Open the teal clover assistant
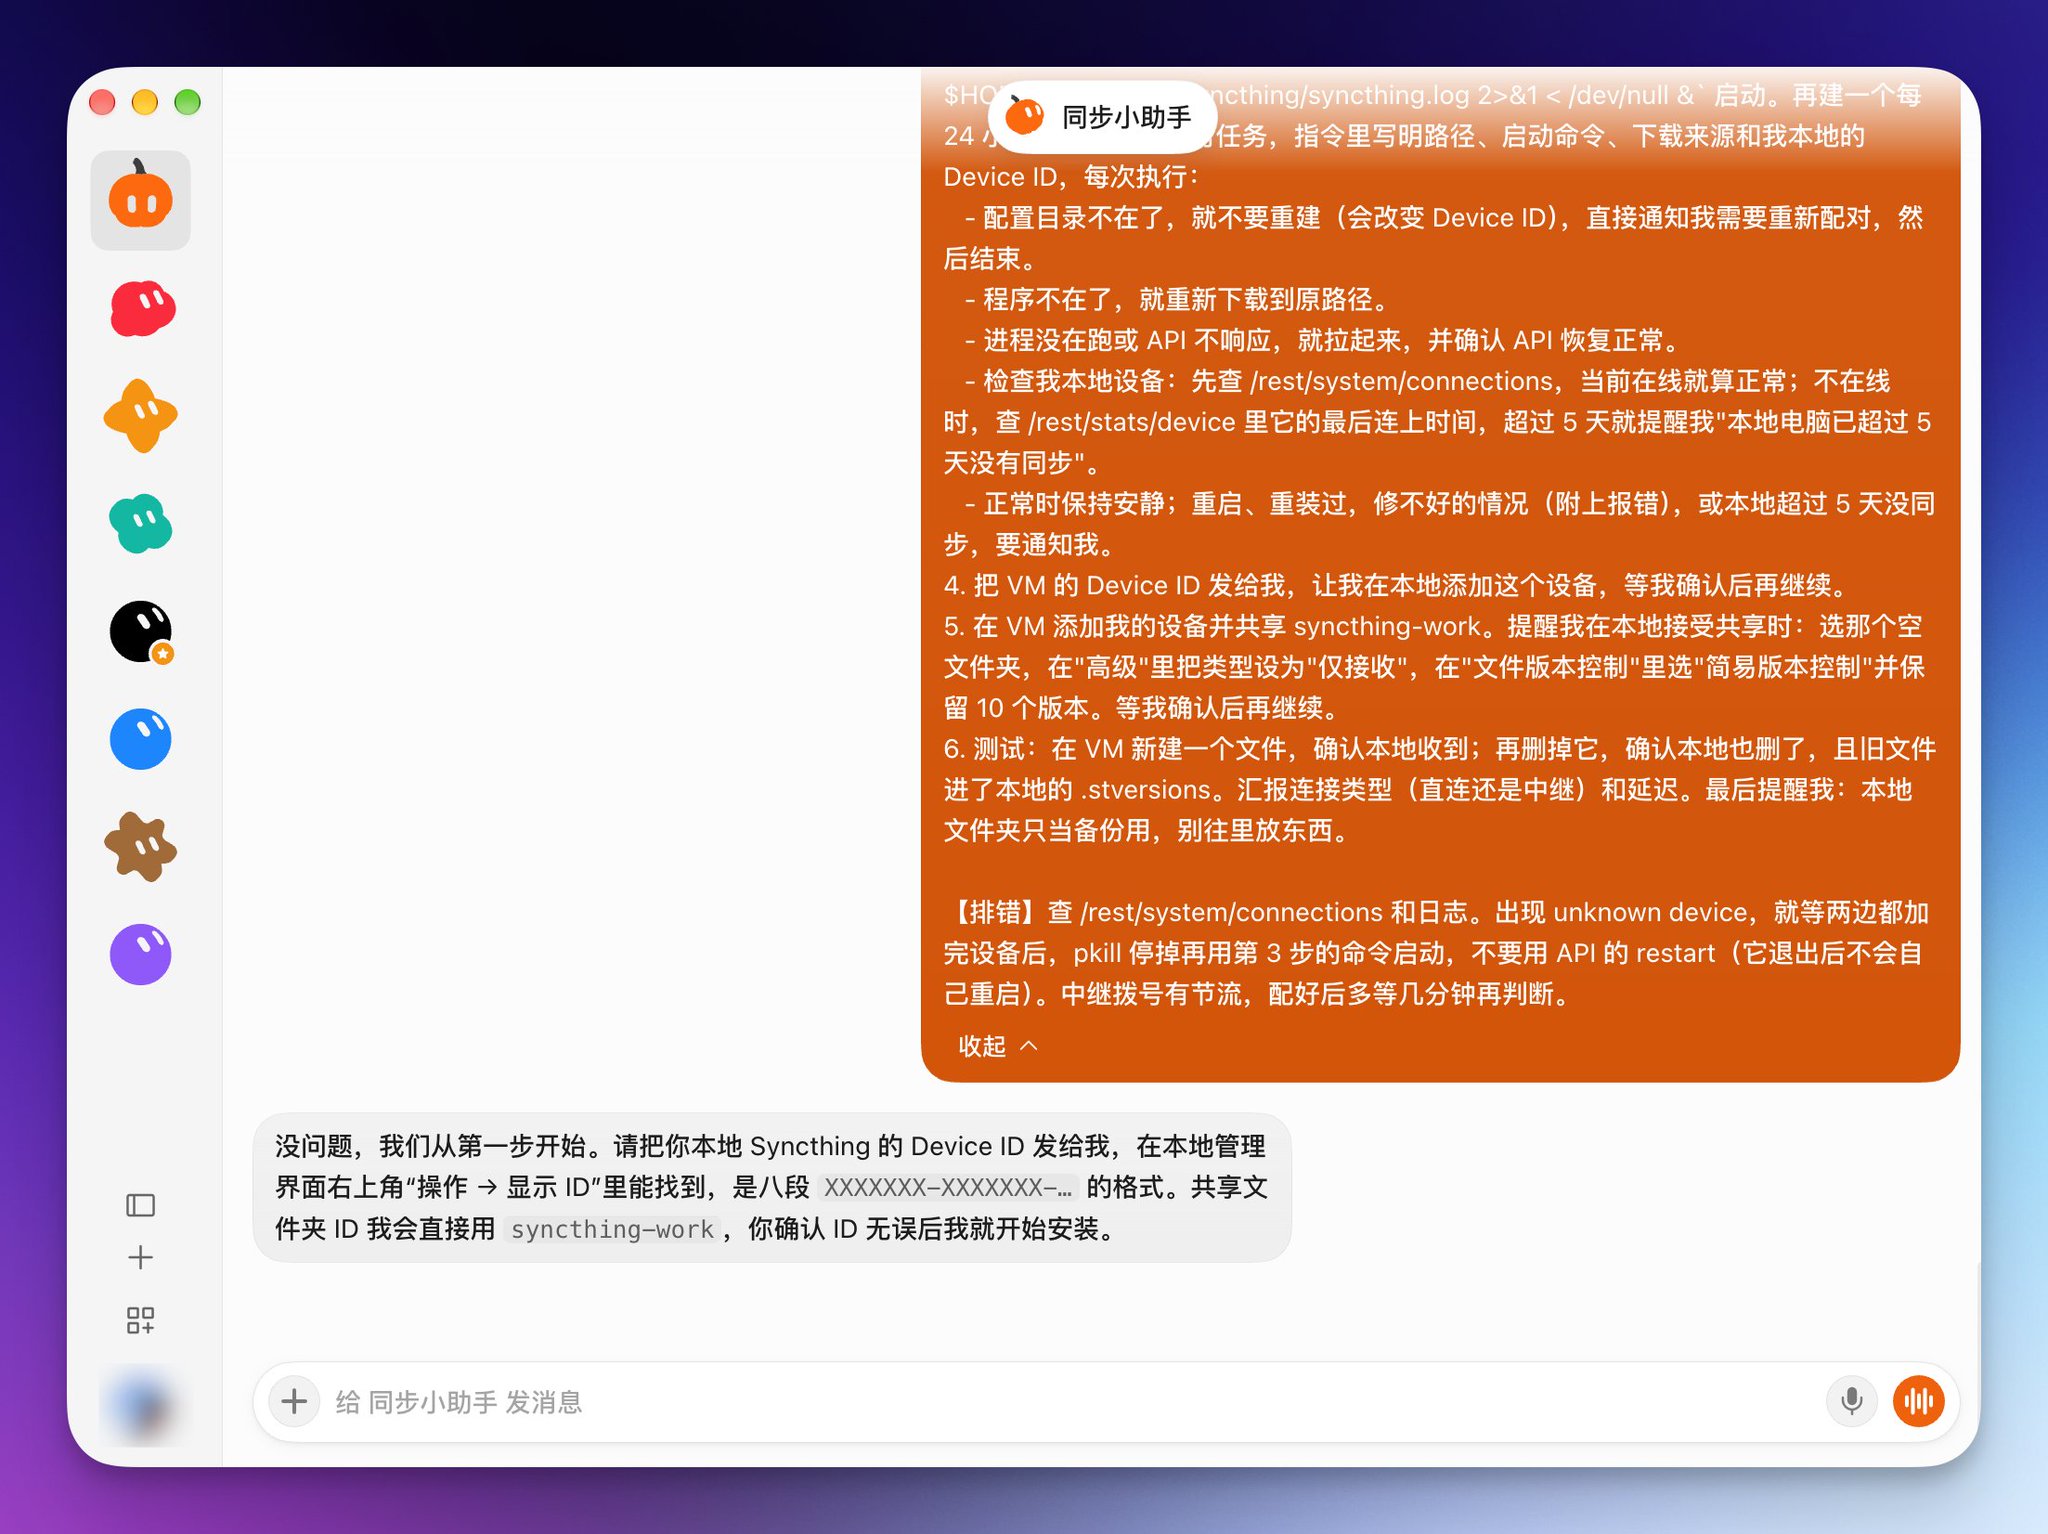 point(141,523)
